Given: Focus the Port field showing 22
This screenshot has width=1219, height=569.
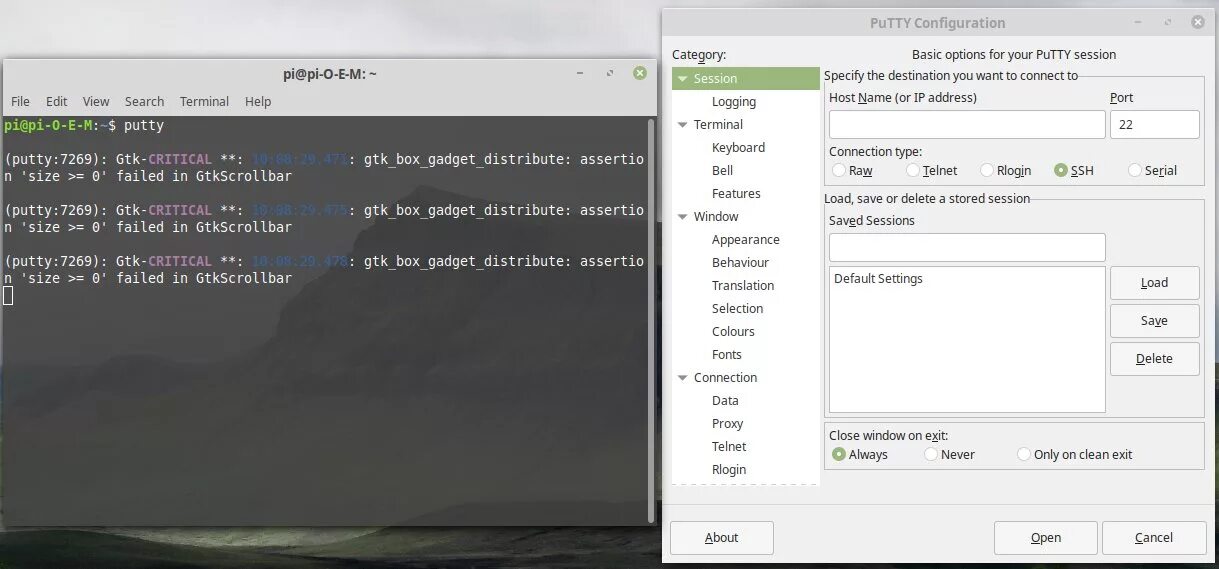Looking at the screenshot, I should pos(1154,124).
